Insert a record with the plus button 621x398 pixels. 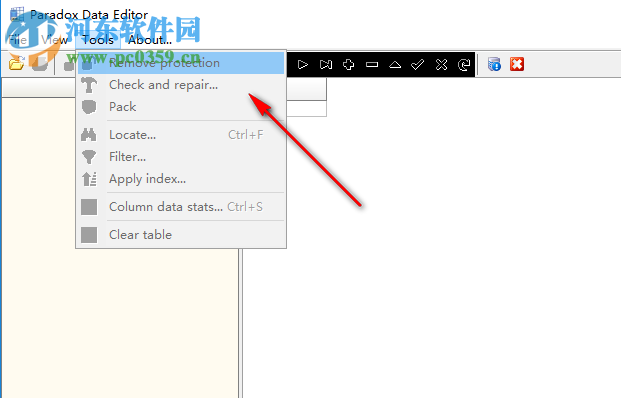(x=349, y=65)
